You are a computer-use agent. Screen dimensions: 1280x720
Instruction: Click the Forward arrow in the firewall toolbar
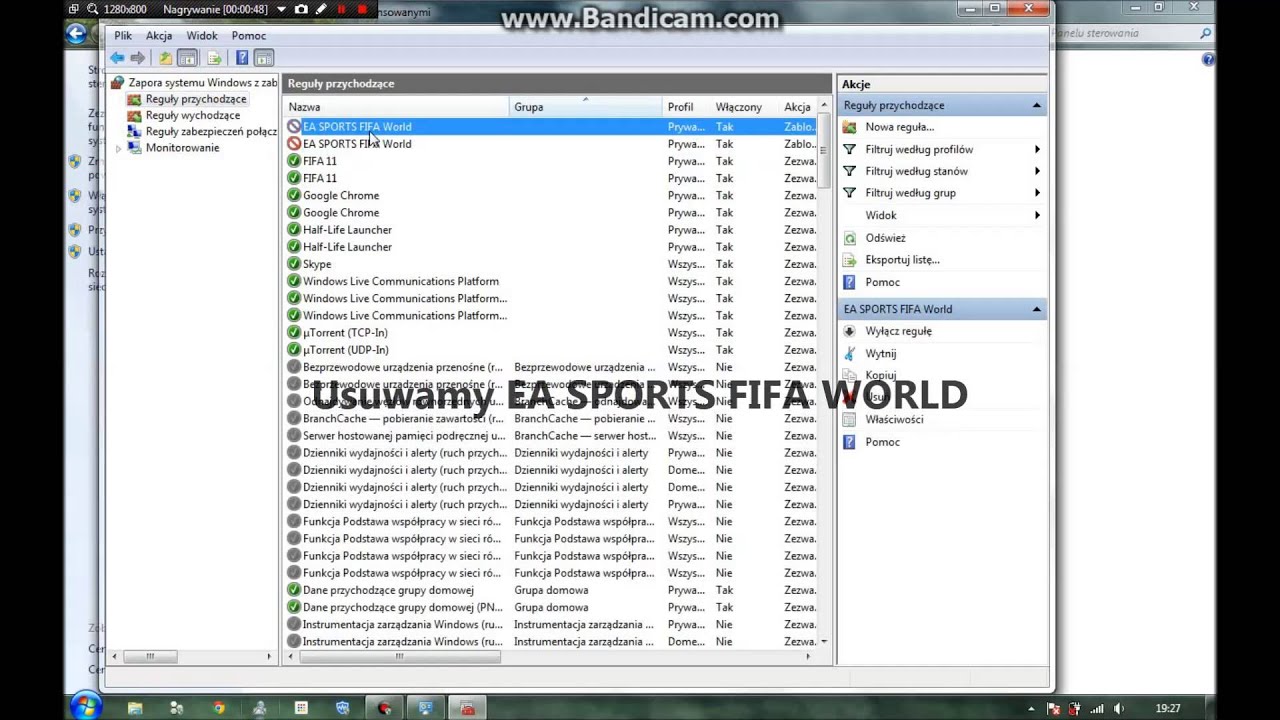(138, 58)
